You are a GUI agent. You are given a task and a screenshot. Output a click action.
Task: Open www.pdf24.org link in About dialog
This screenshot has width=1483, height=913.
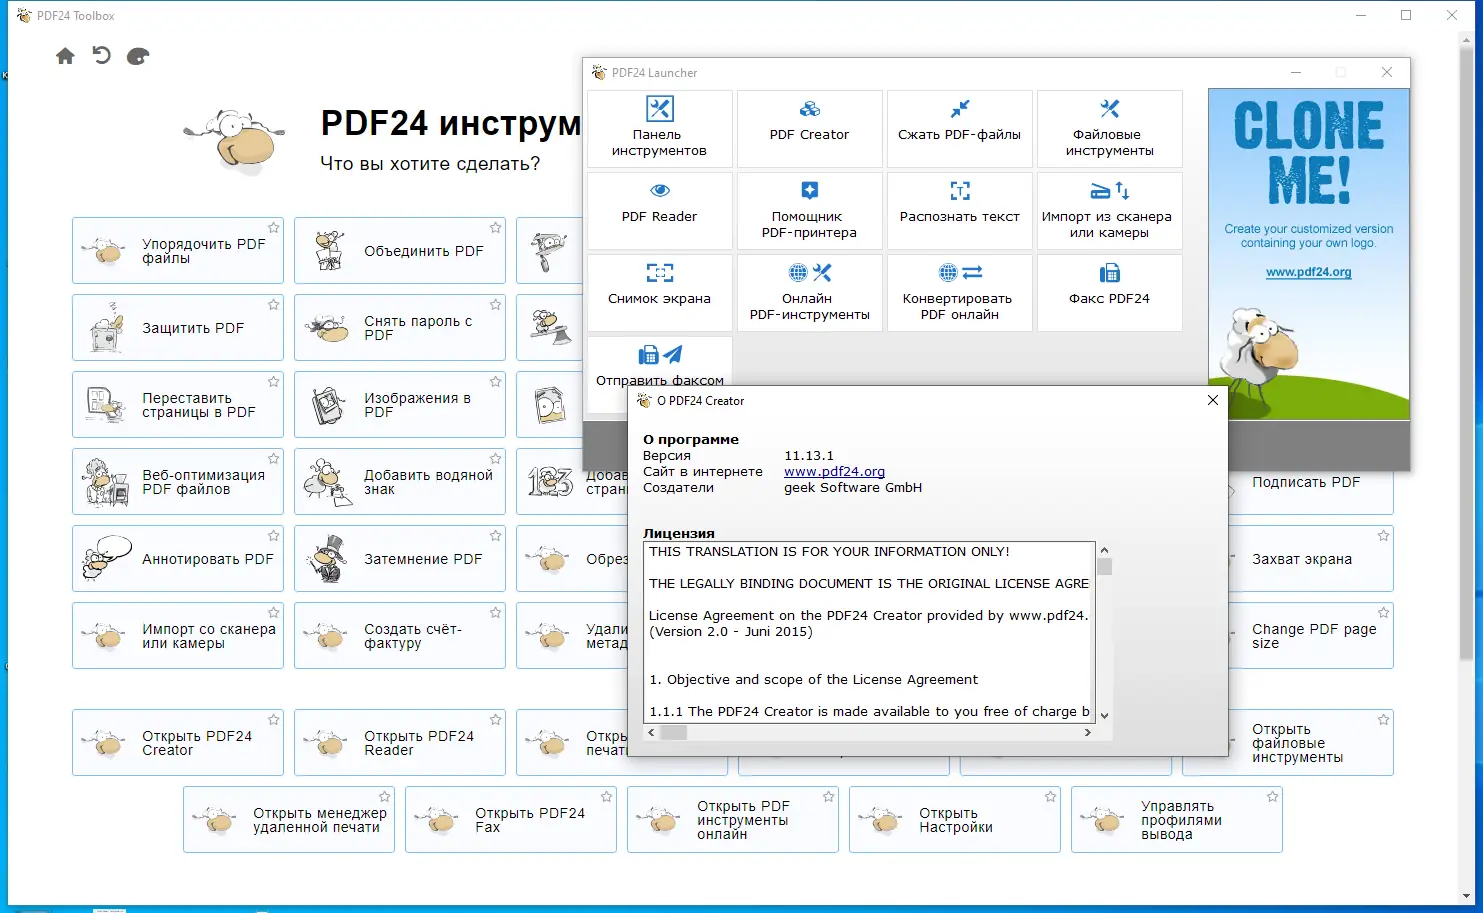[834, 472]
